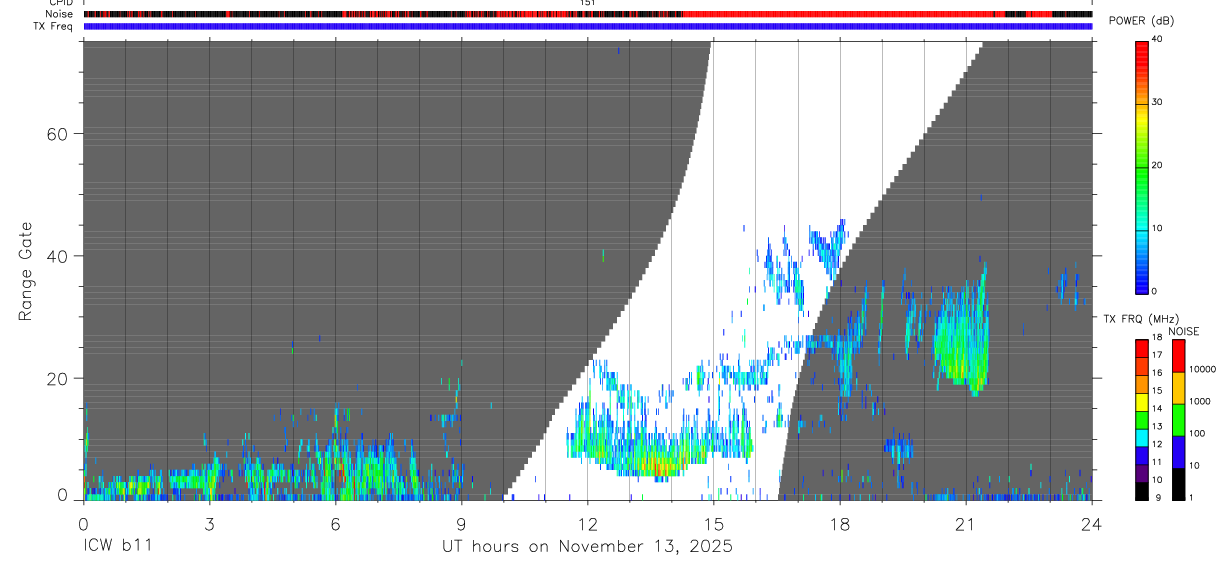This screenshot has height=567, width=1228.
Task: Click the 100 value on the NOISE scale
Action: pos(1199,433)
